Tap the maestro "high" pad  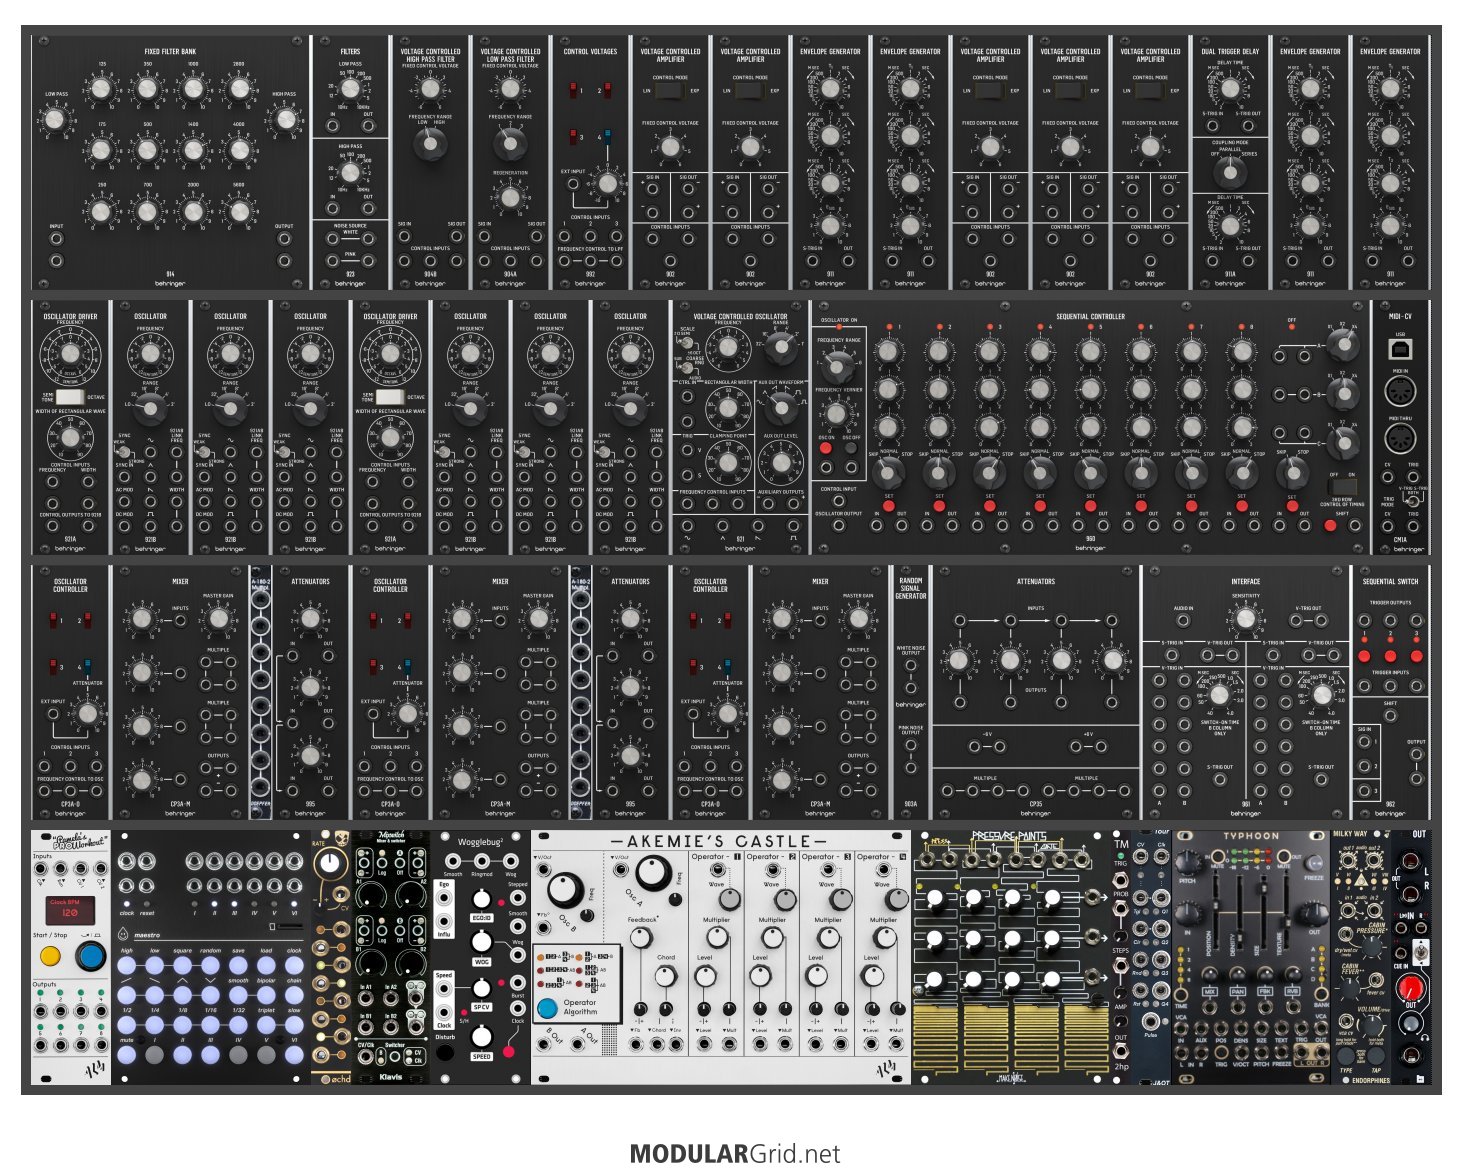click(x=126, y=966)
